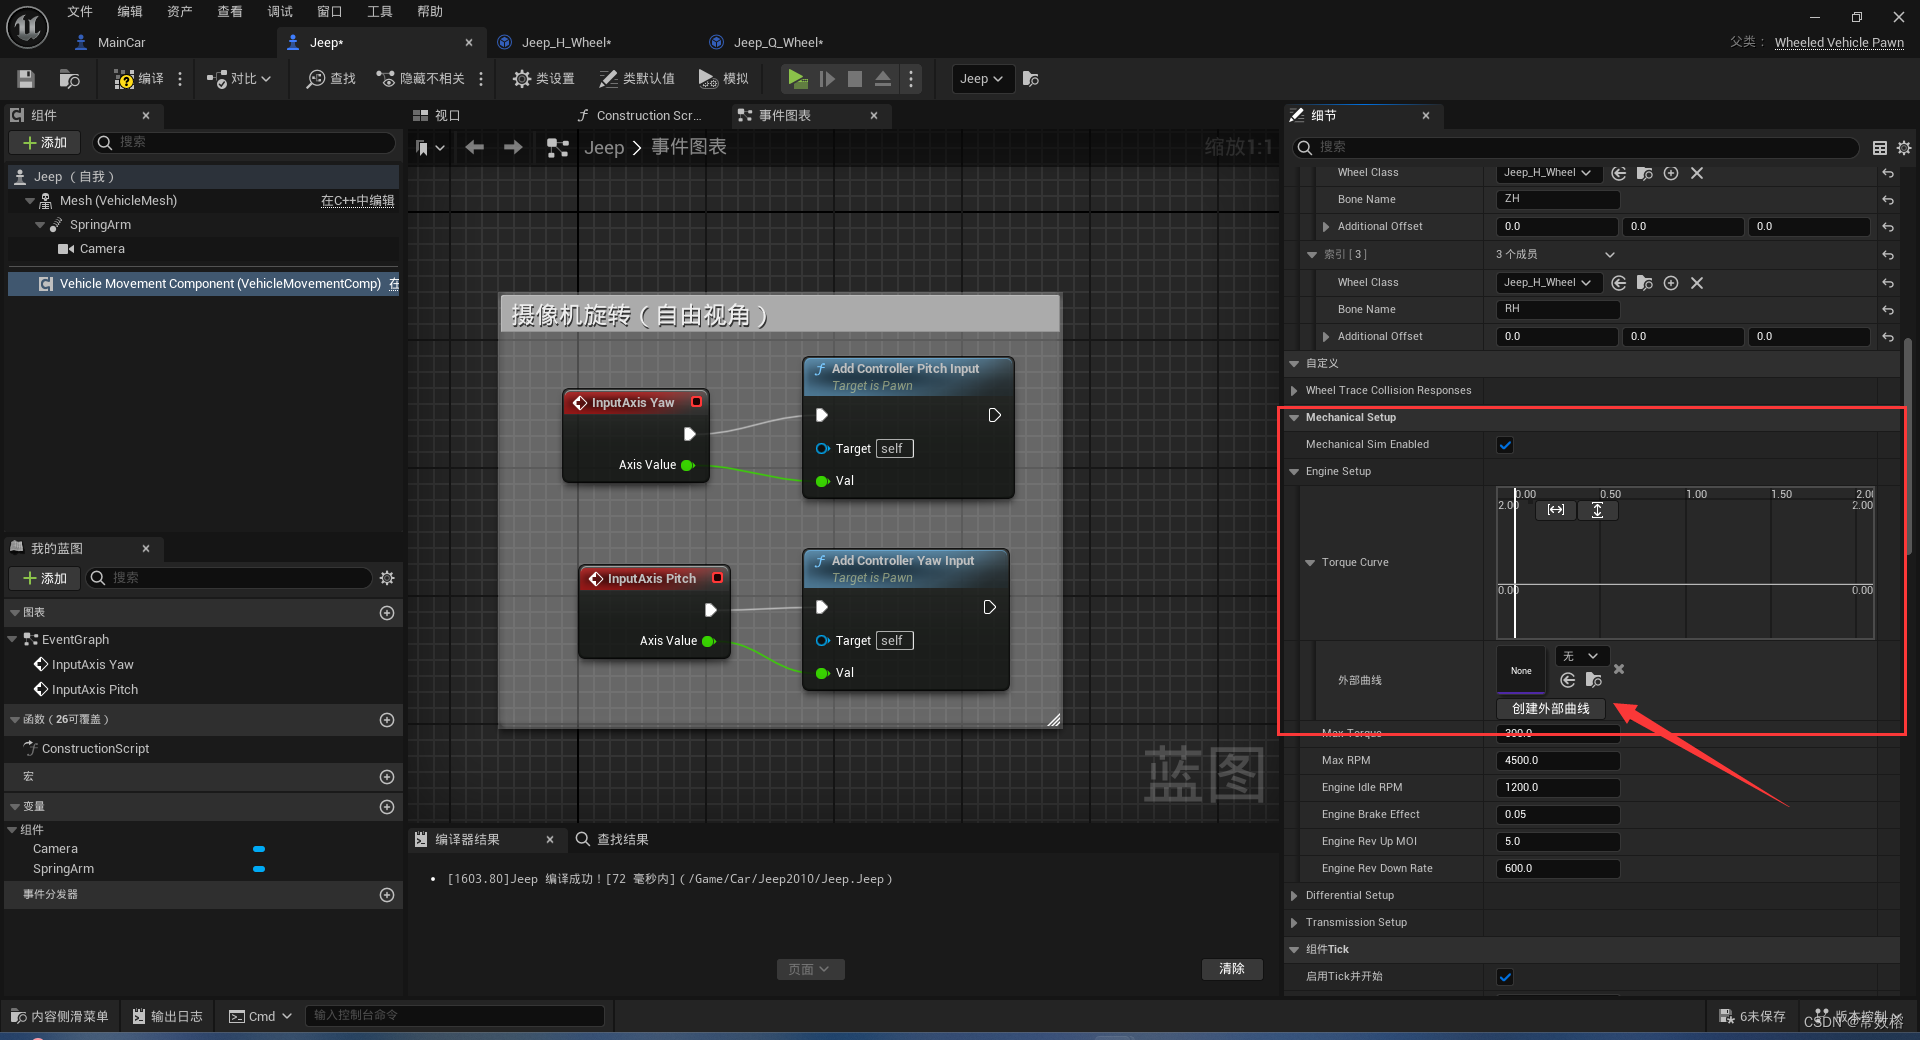1920x1040 pixels.
Task: Click fit horizontal icon in Torque Curve
Action: 1556,510
